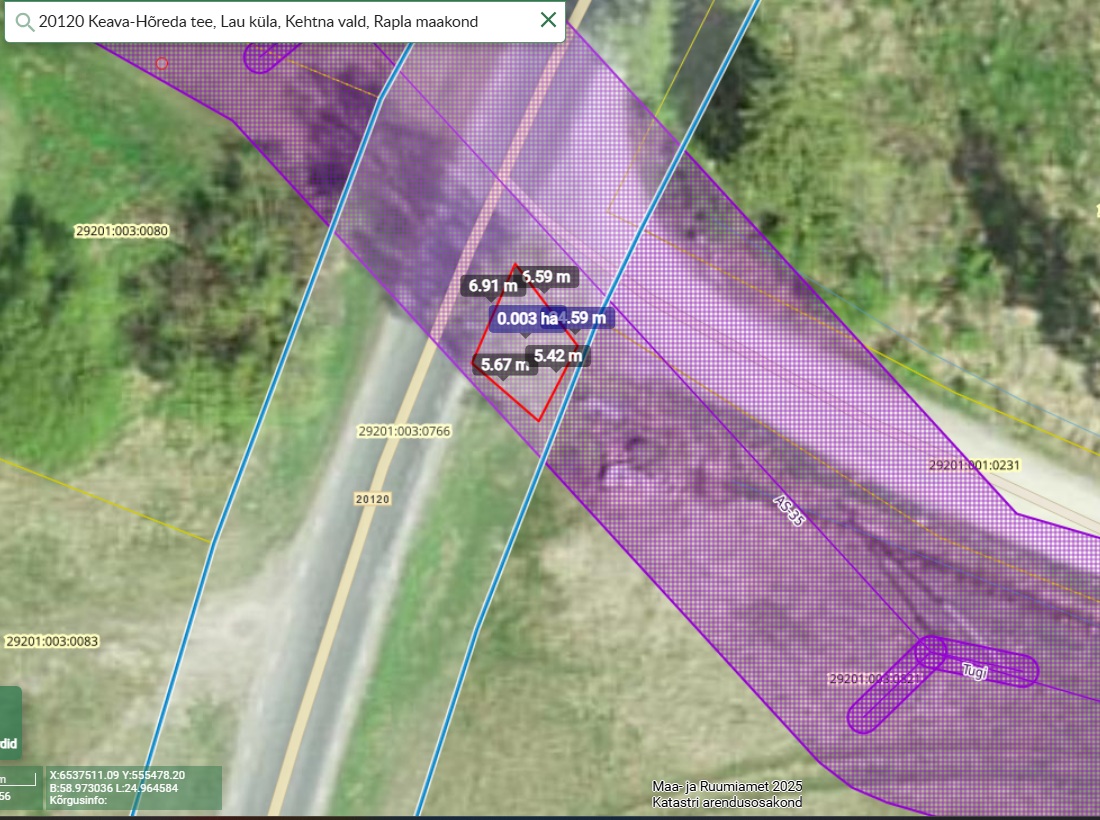Screen dimensions: 1100x820
Task: Click the magnifier search icon
Action: pos(22,21)
